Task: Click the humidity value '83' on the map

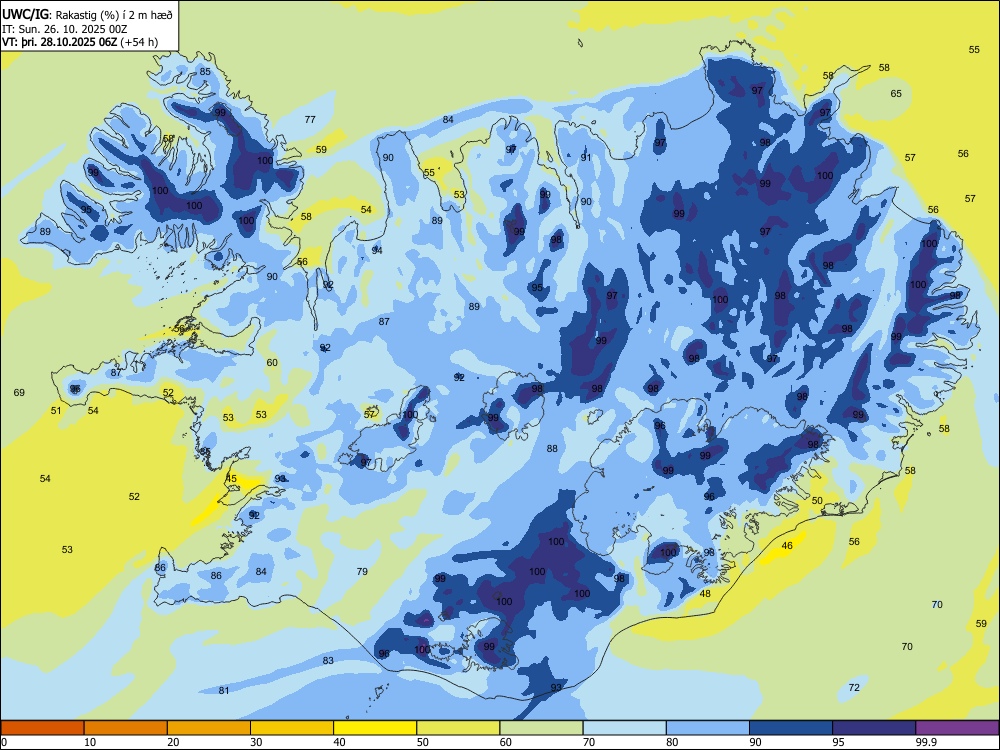Action: click(x=328, y=660)
